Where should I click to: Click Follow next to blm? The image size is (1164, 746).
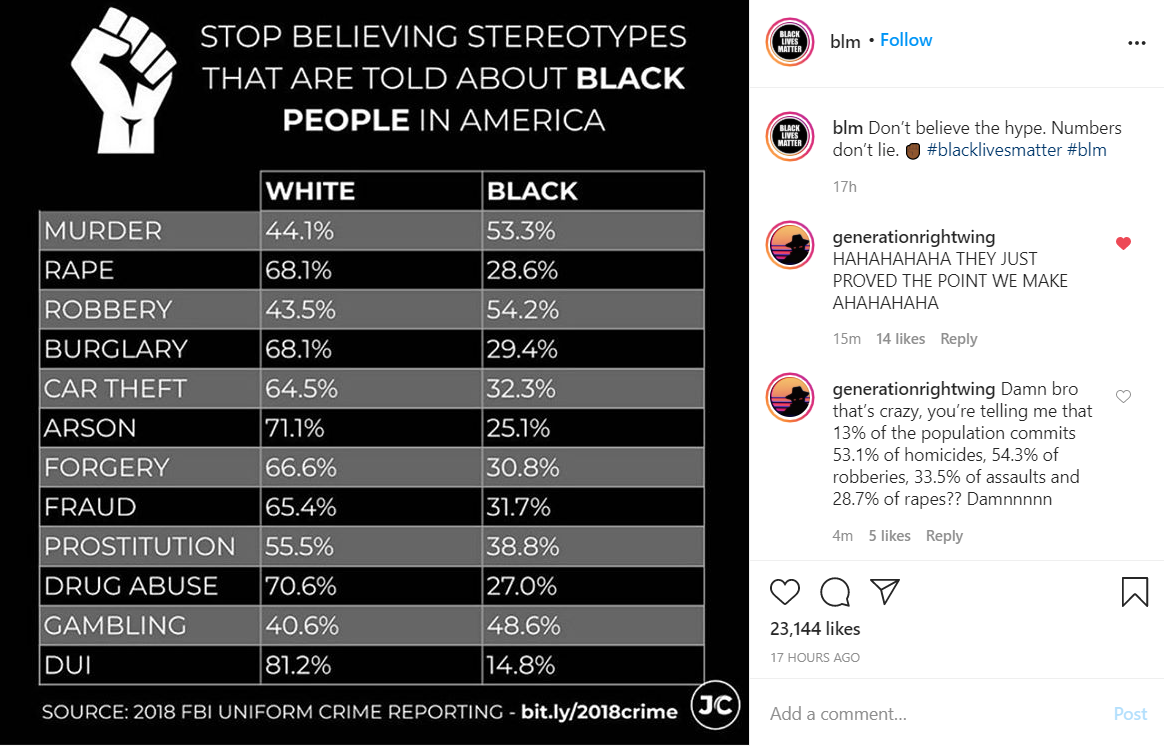click(906, 40)
